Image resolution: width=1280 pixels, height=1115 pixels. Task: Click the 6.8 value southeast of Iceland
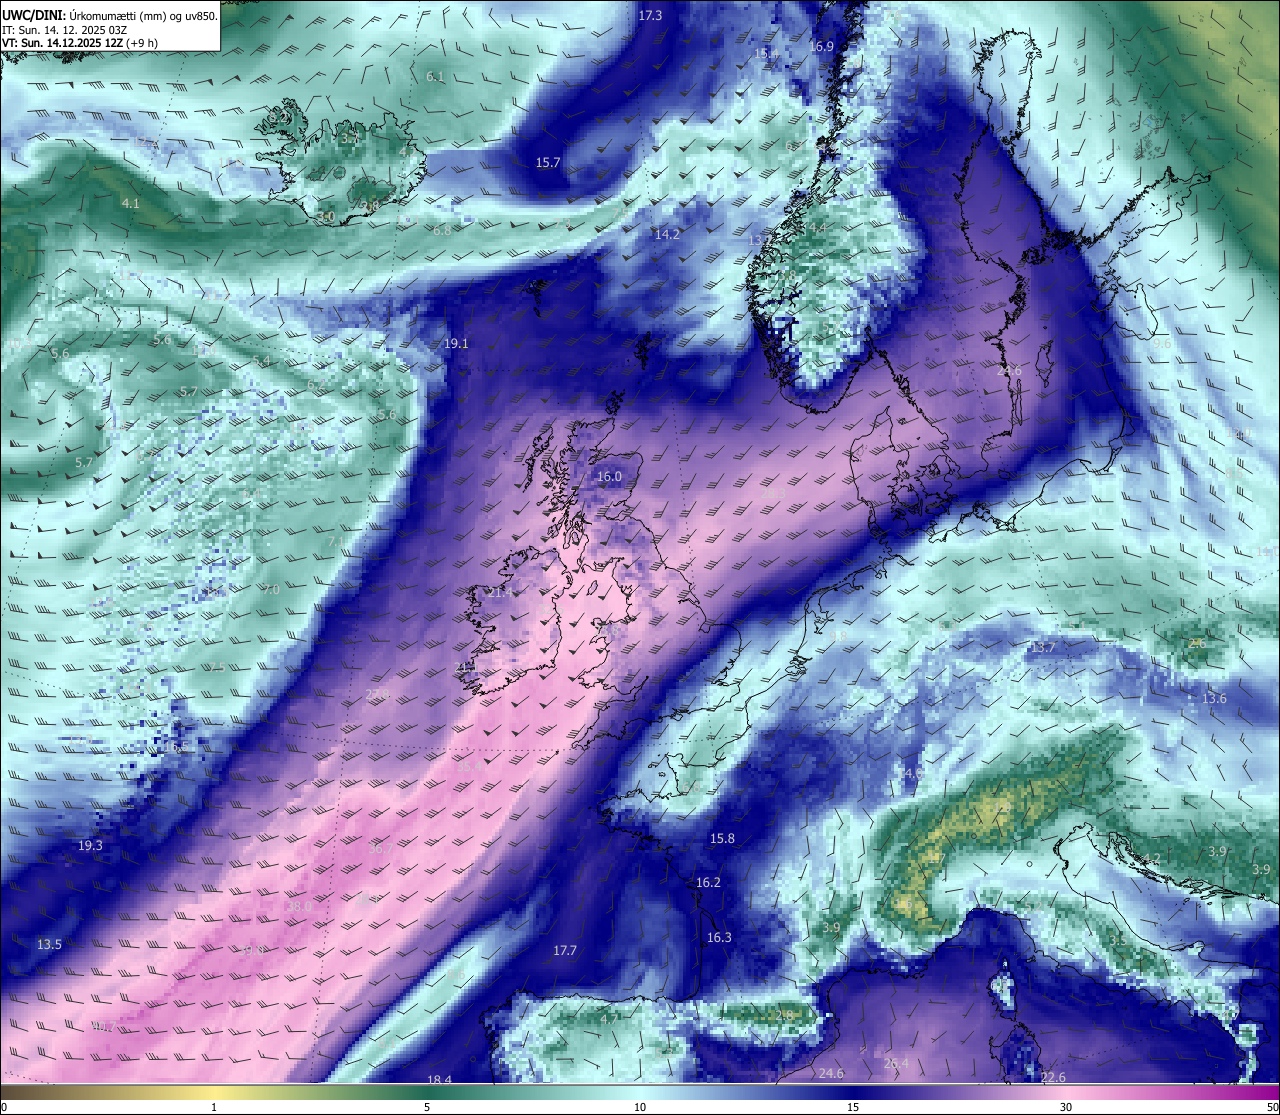pyautogui.click(x=442, y=230)
